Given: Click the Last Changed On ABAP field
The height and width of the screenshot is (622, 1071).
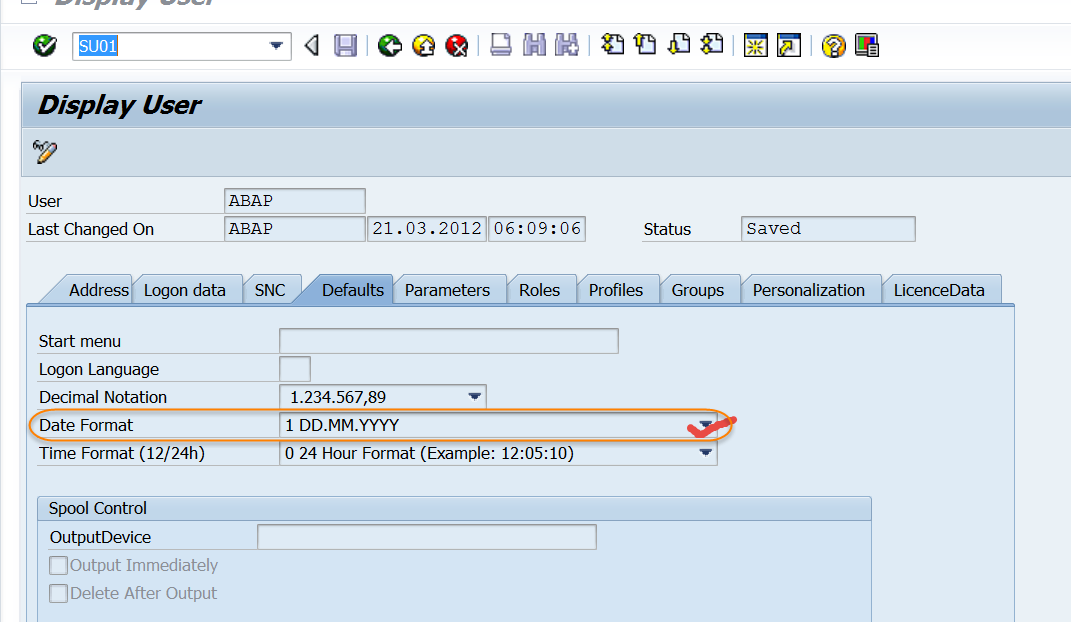Looking at the screenshot, I should [294, 229].
